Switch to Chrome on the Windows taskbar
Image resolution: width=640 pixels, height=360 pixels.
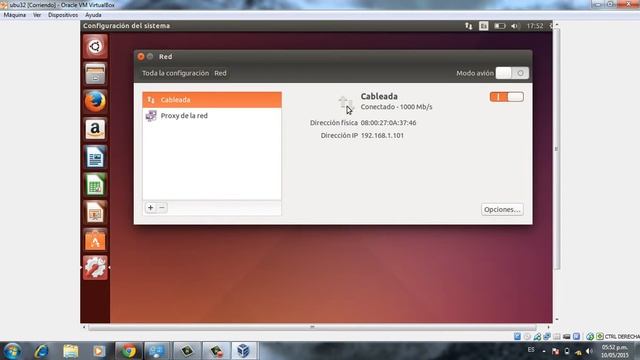[129, 351]
